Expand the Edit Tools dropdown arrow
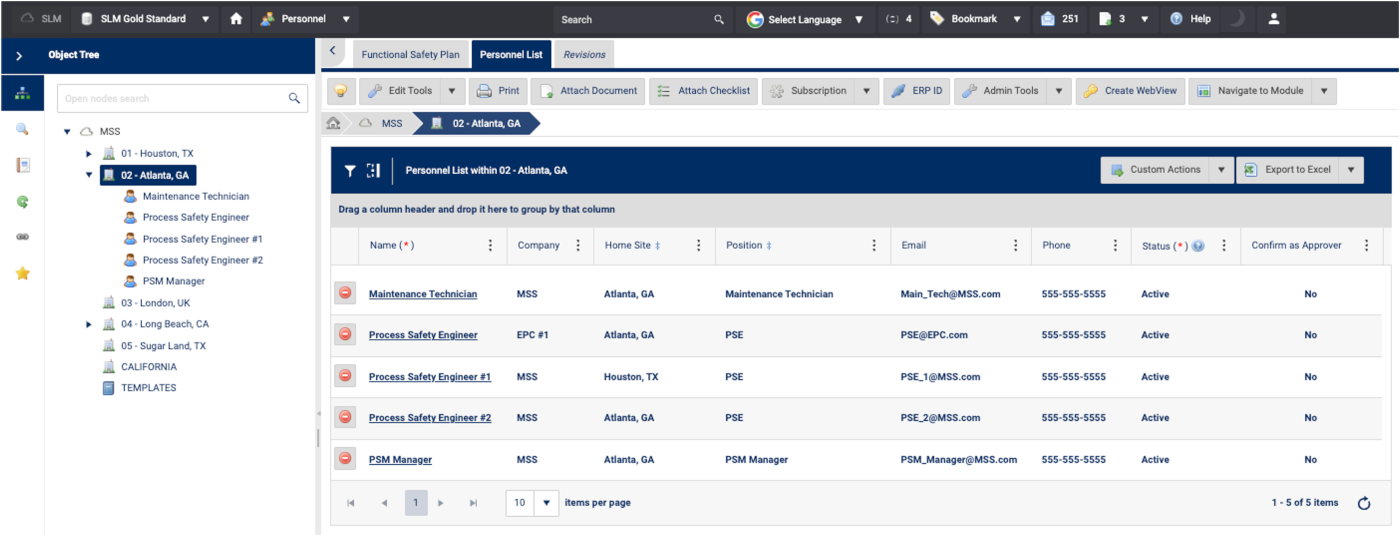Image resolution: width=1400 pixels, height=536 pixels. [451, 91]
